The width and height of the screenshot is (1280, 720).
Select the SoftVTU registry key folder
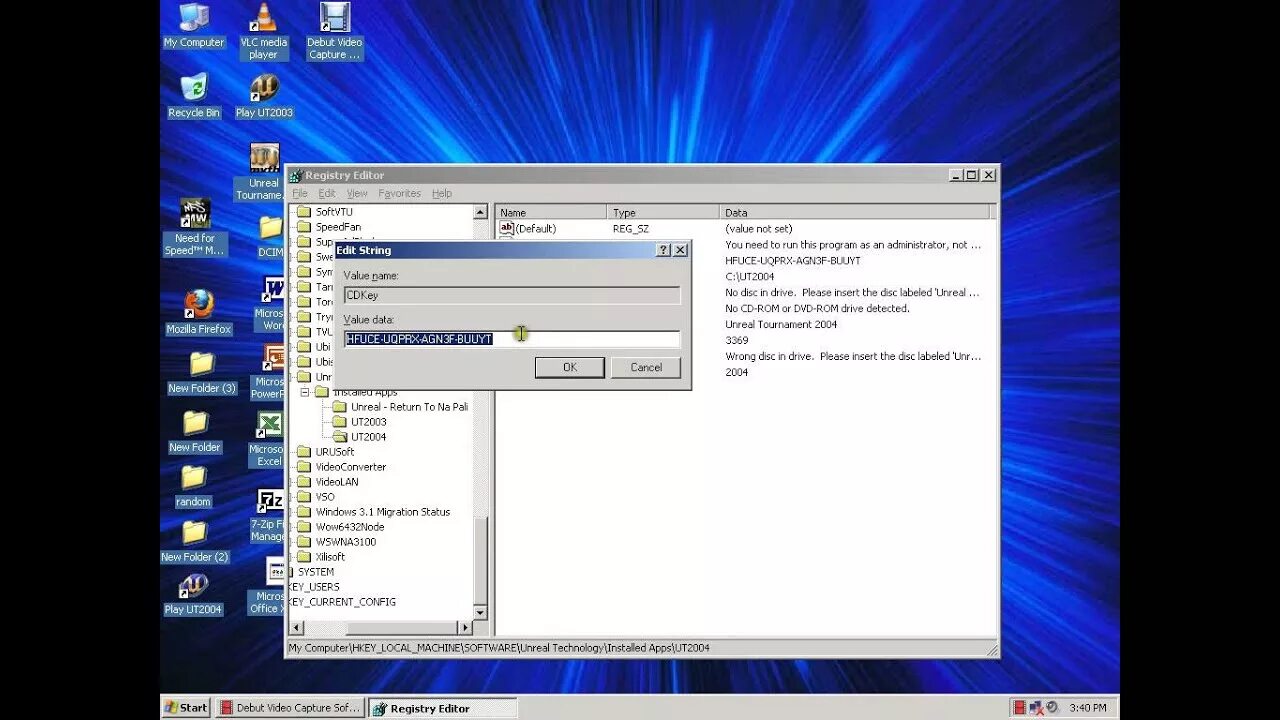(334, 212)
